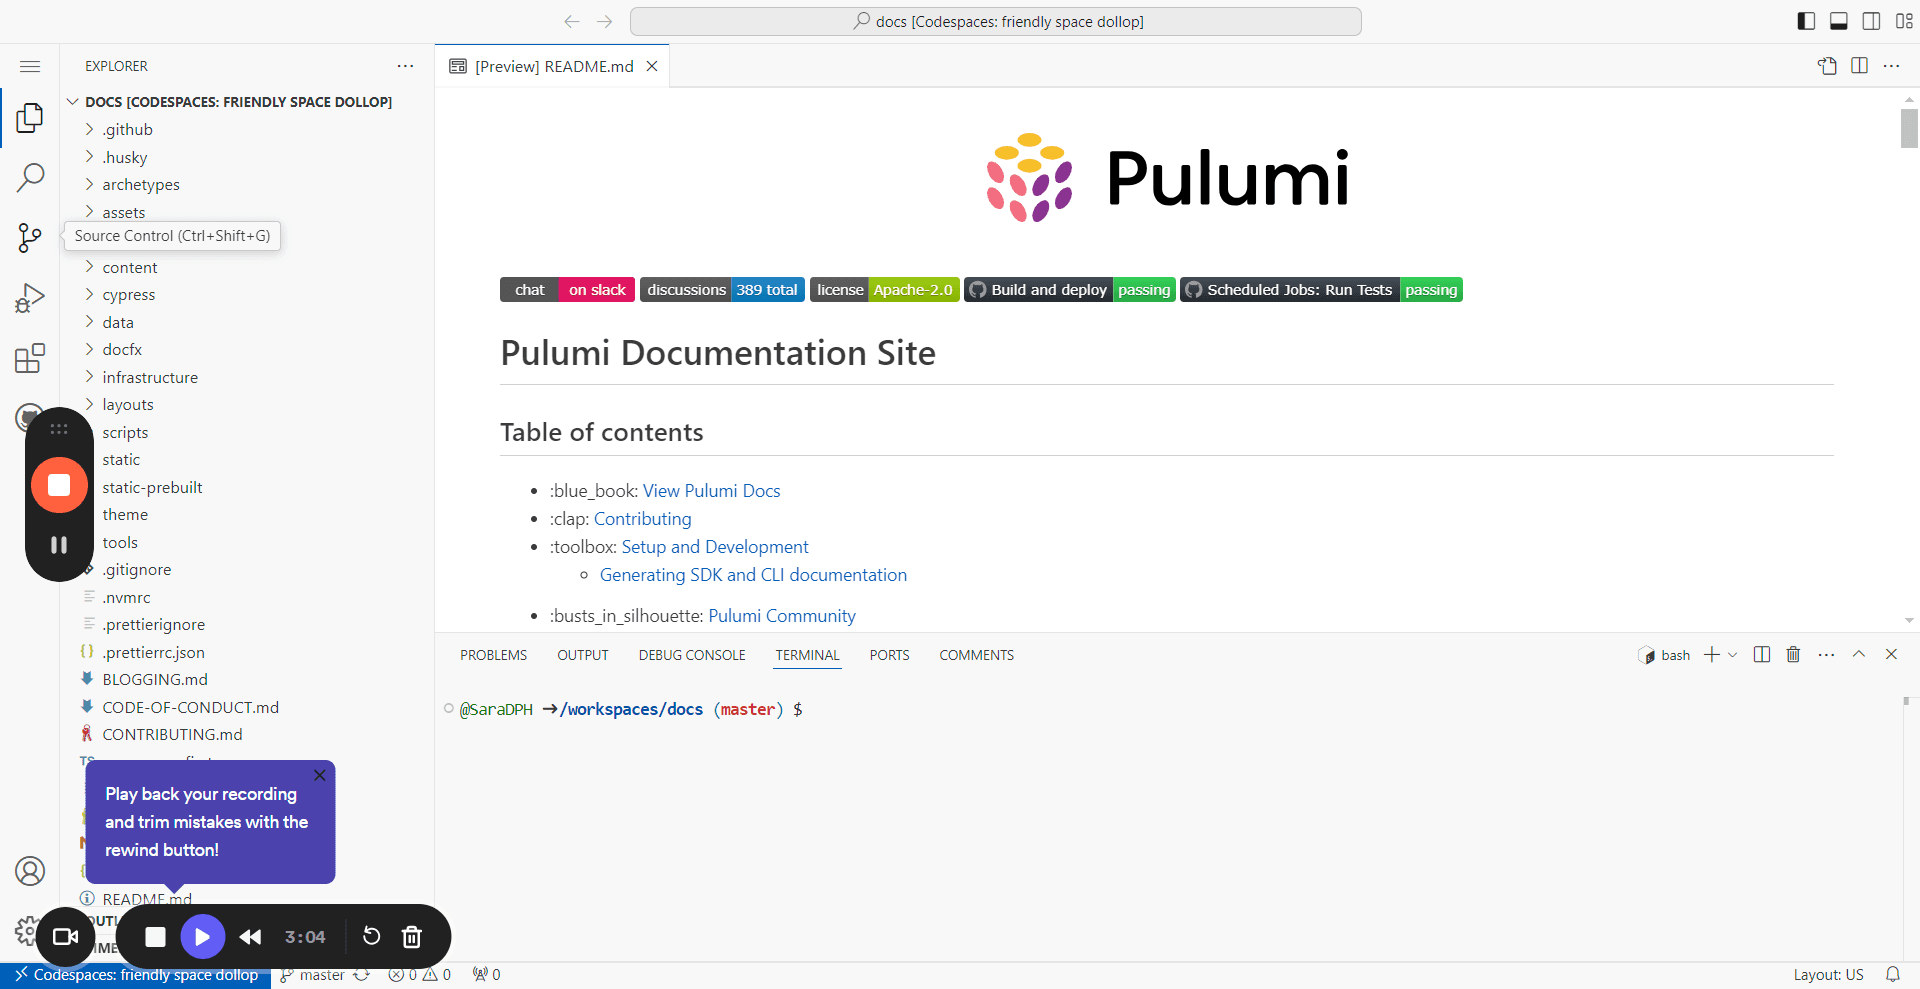Image resolution: width=1920 pixels, height=989 pixels.
Task: Open the Explorer view in activity bar
Action: pyautogui.click(x=30, y=118)
